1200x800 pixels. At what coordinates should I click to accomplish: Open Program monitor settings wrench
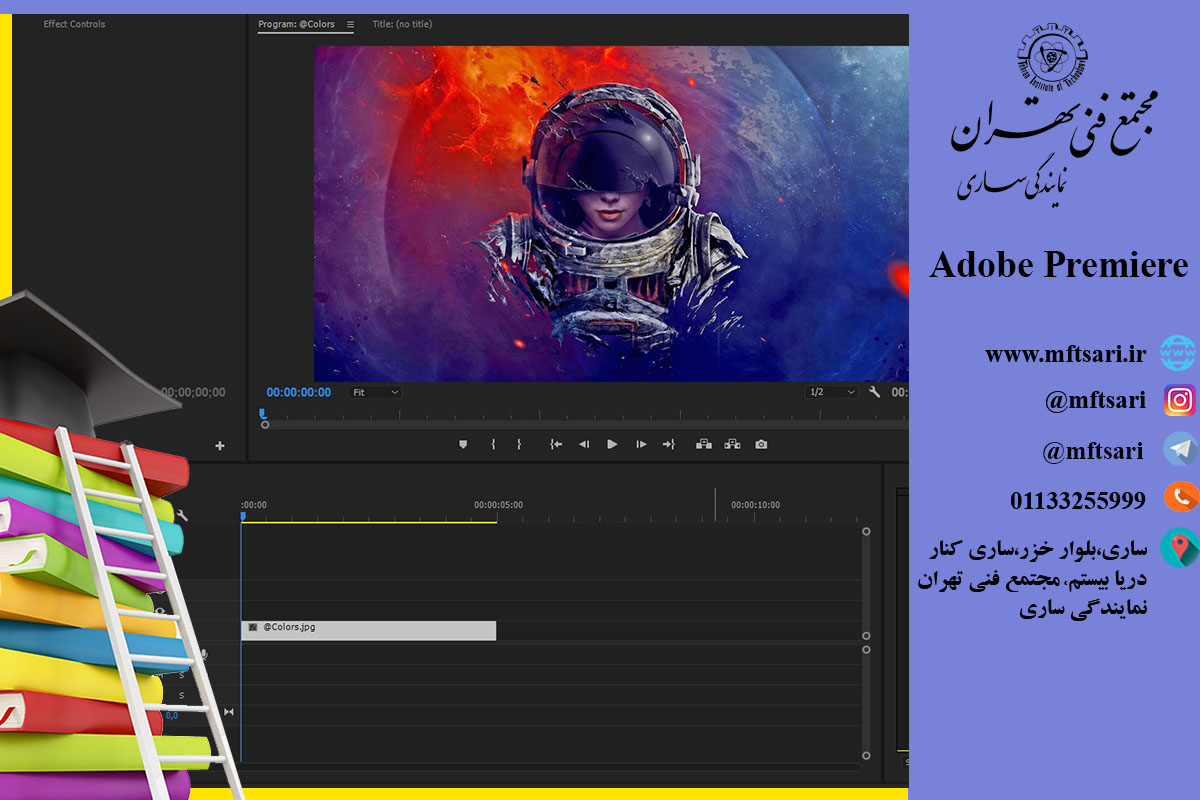coord(874,392)
